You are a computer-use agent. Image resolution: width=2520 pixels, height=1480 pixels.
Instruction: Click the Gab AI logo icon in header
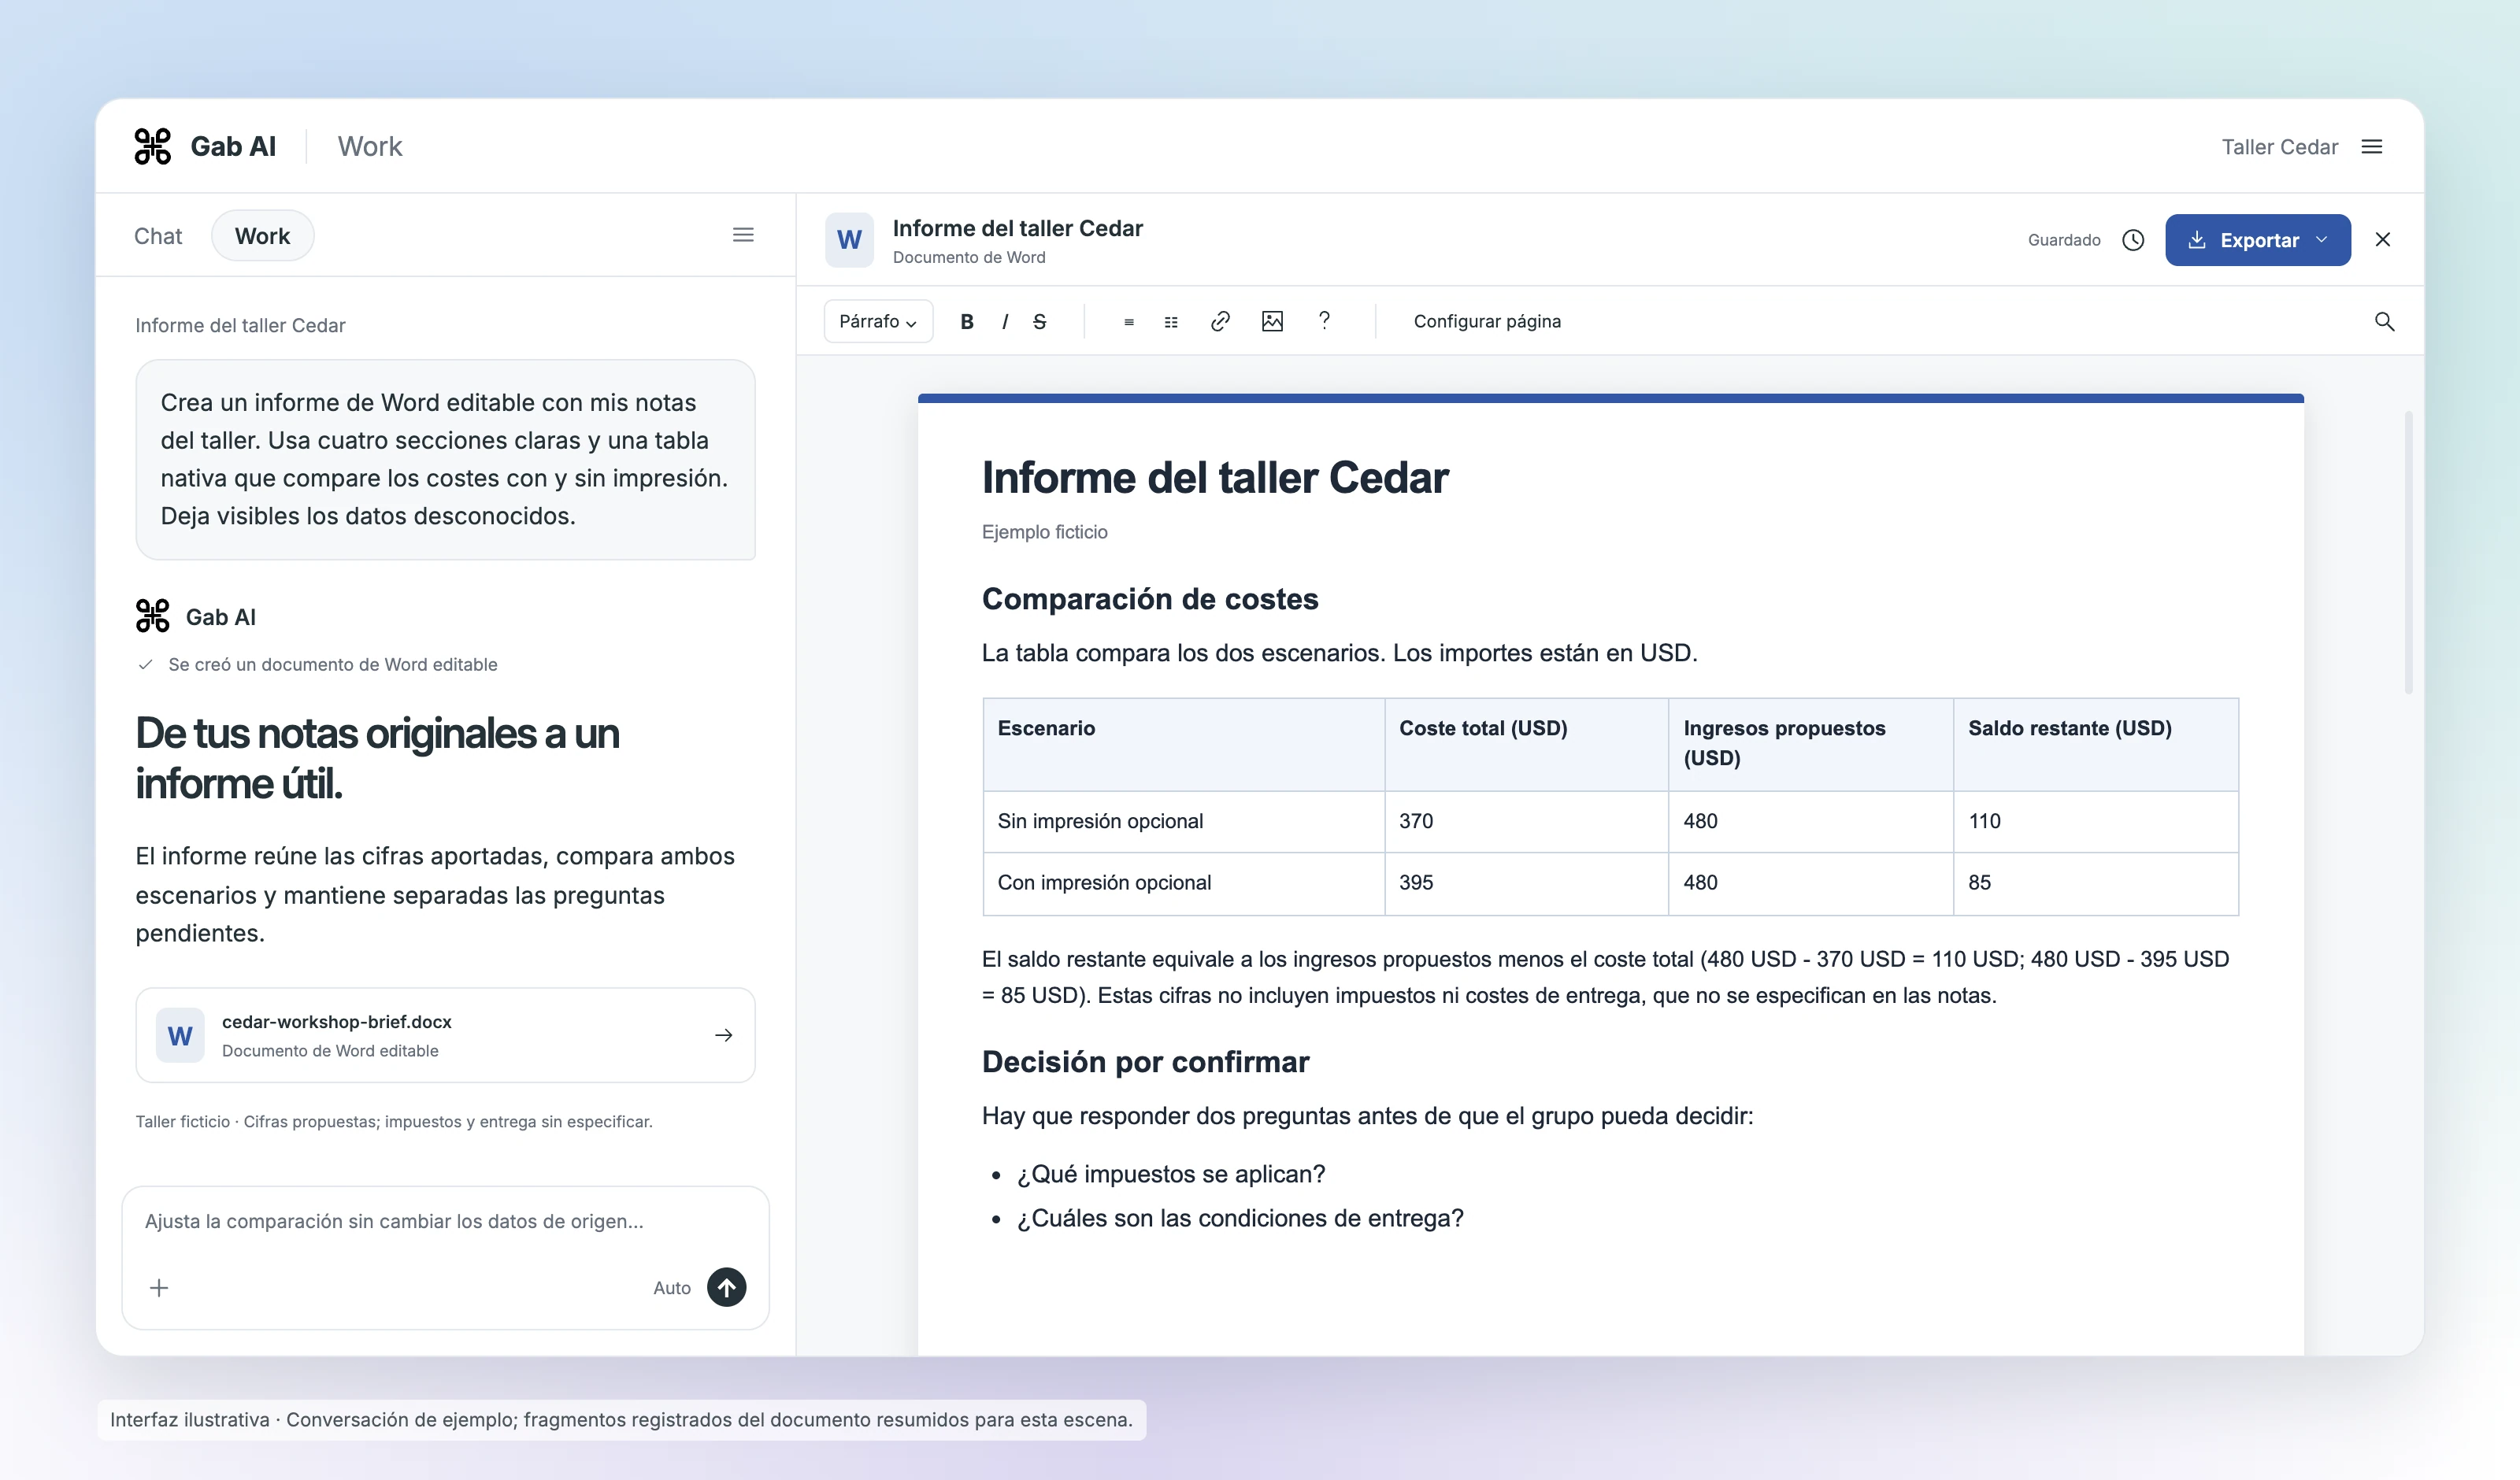point(153,146)
